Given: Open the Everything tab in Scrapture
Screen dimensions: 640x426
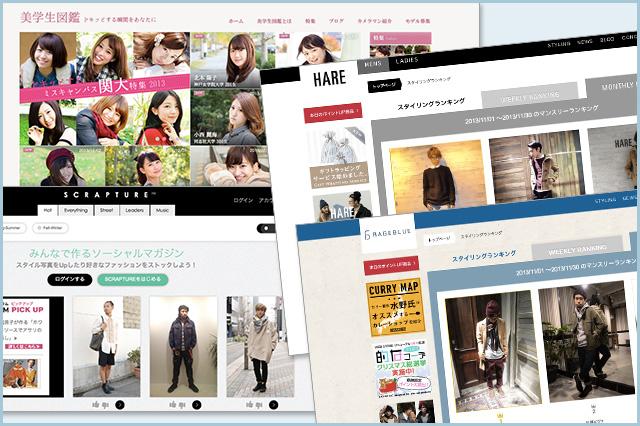Looking at the screenshot, I should point(76,210).
